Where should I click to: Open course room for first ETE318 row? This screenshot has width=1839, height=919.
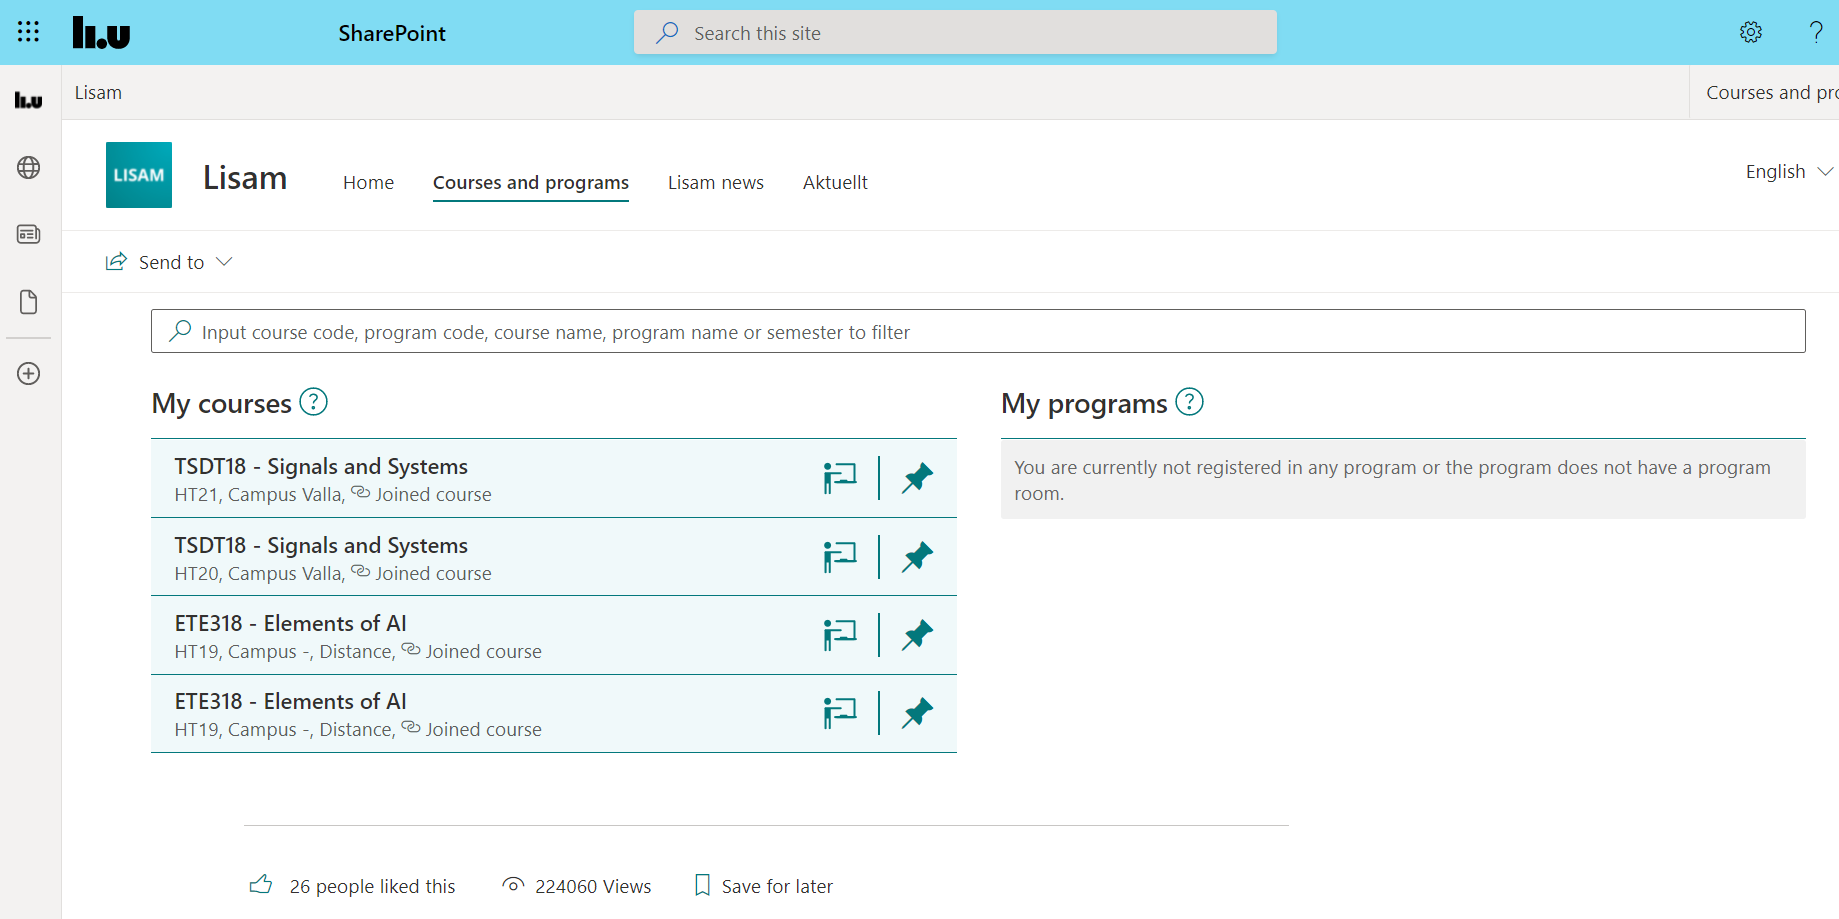click(x=840, y=635)
